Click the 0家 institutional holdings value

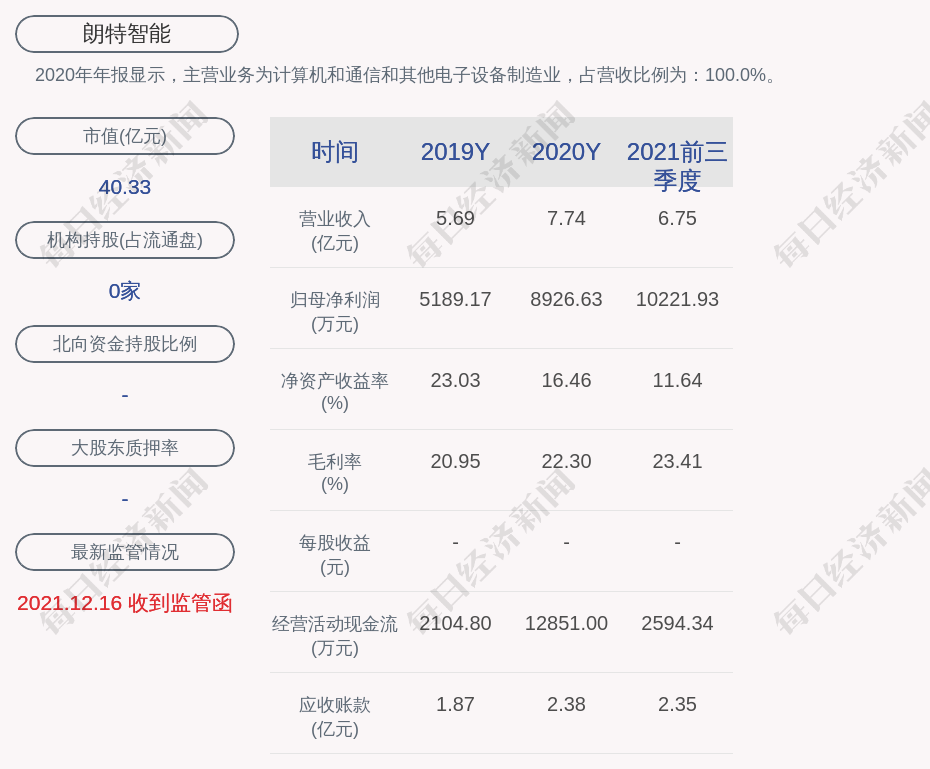coord(125,291)
